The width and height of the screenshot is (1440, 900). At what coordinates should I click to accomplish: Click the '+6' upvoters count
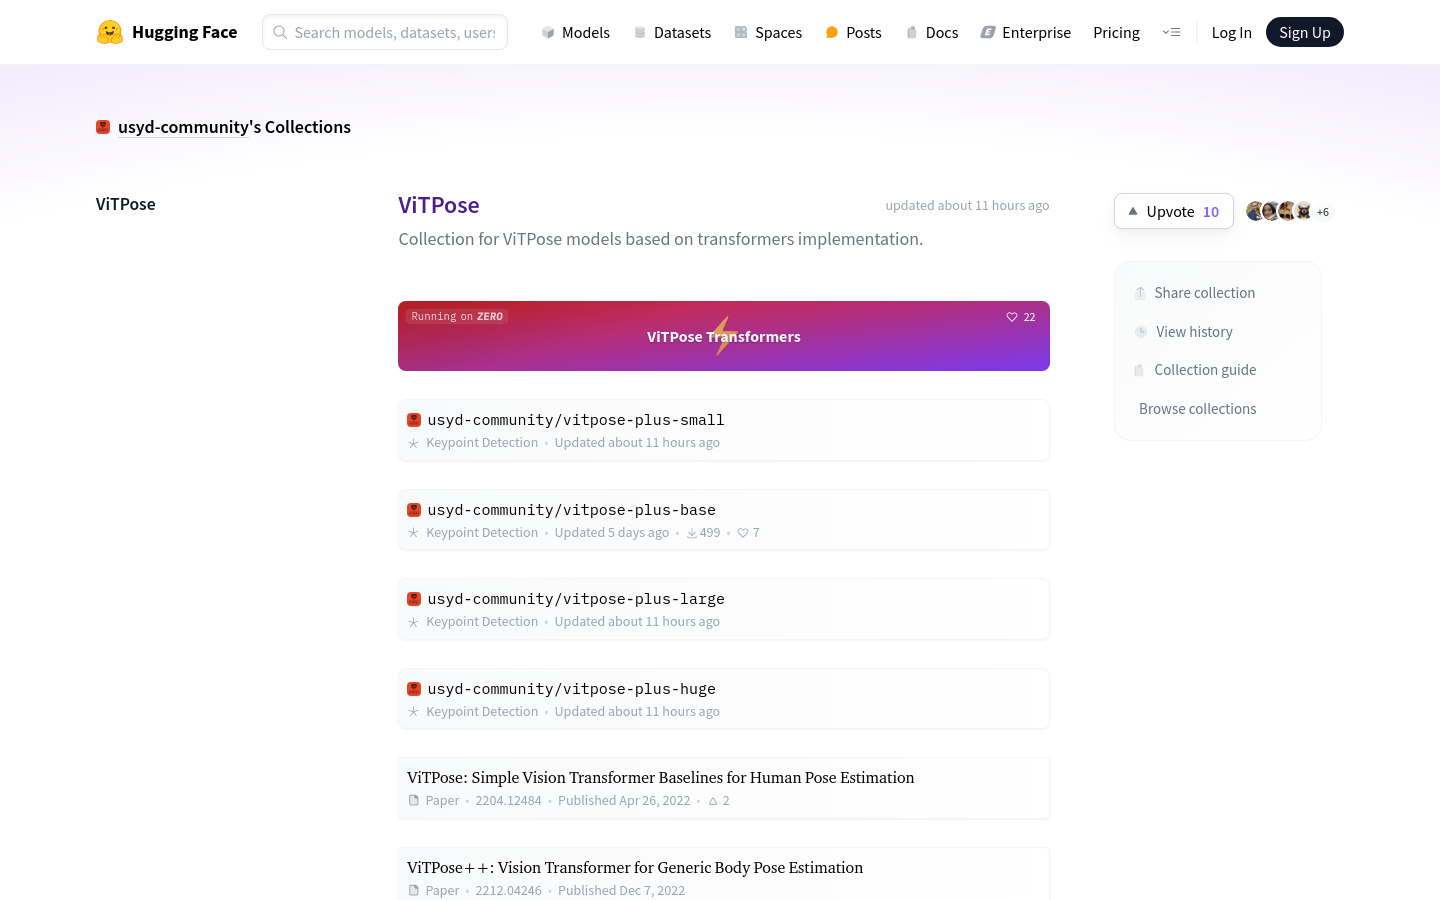(x=1323, y=212)
